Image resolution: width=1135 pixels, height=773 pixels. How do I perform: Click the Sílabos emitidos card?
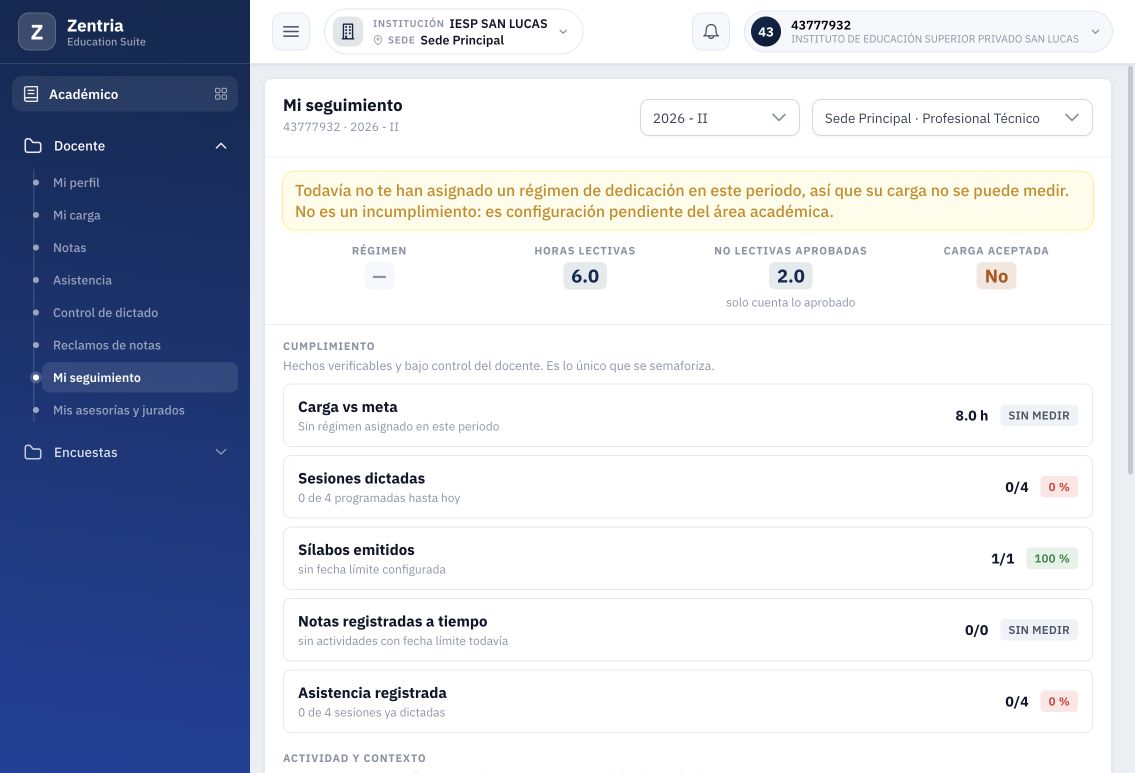688,558
